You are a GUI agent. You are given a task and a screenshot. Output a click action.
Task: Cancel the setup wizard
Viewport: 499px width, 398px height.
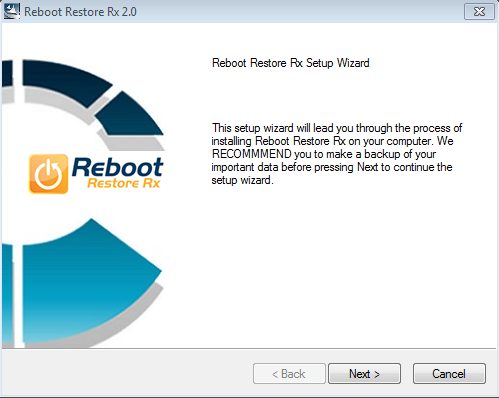click(x=449, y=374)
